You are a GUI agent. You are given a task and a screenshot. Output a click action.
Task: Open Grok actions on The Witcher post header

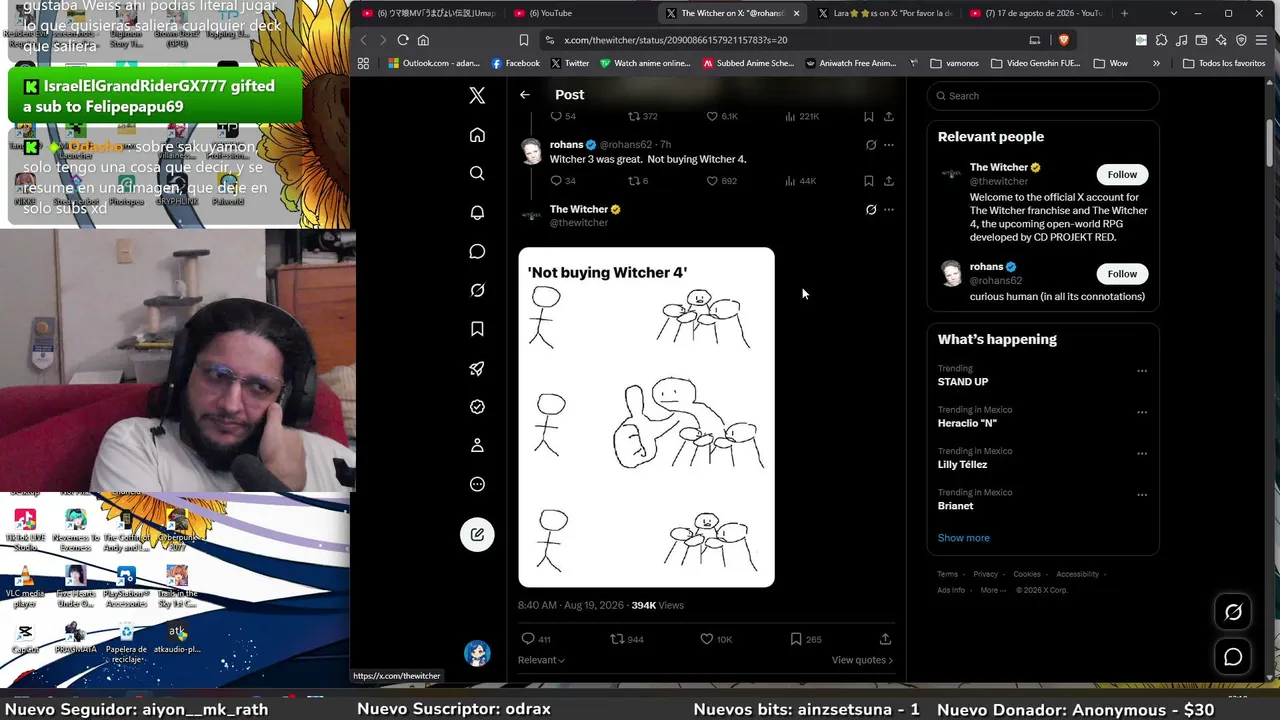(x=871, y=210)
